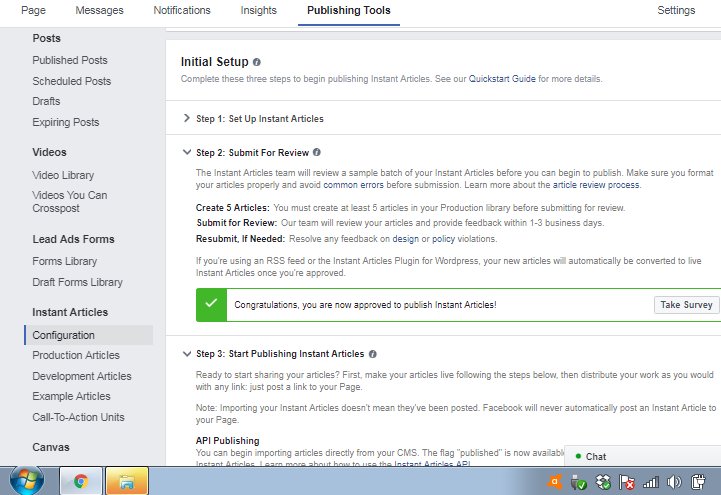Open Draft Forms Library
The height and width of the screenshot is (495, 721).
pyautogui.click(x=77, y=282)
